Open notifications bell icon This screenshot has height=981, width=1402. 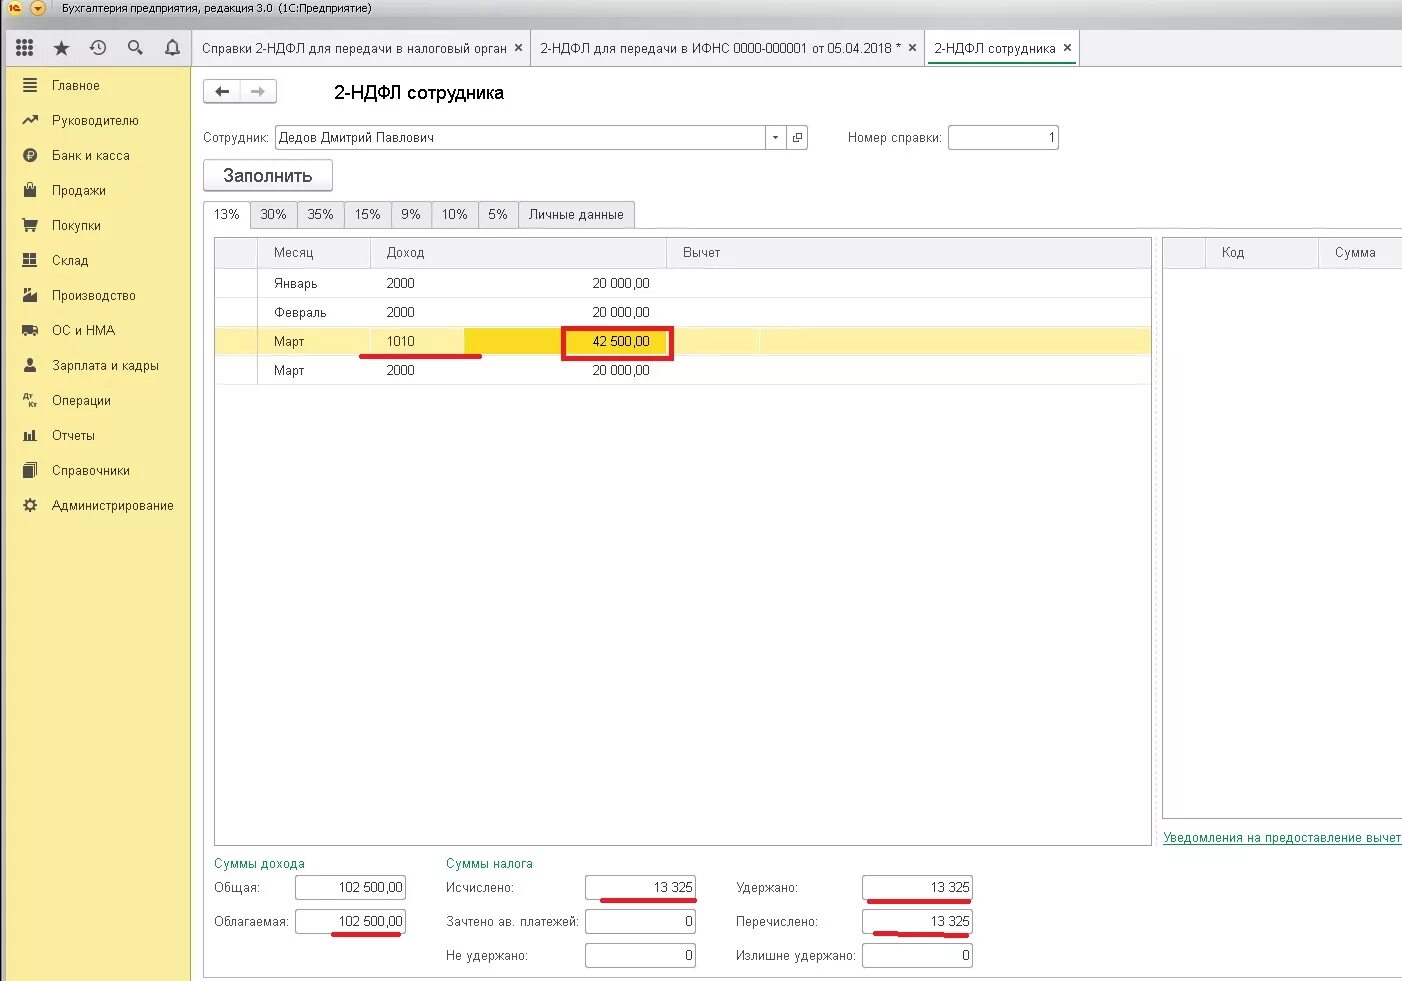(x=172, y=47)
